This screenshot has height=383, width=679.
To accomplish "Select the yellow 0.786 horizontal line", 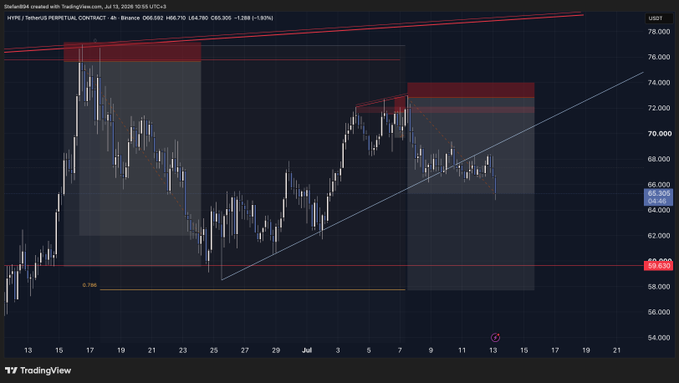I will pyautogui.click(x=253, y=289).
